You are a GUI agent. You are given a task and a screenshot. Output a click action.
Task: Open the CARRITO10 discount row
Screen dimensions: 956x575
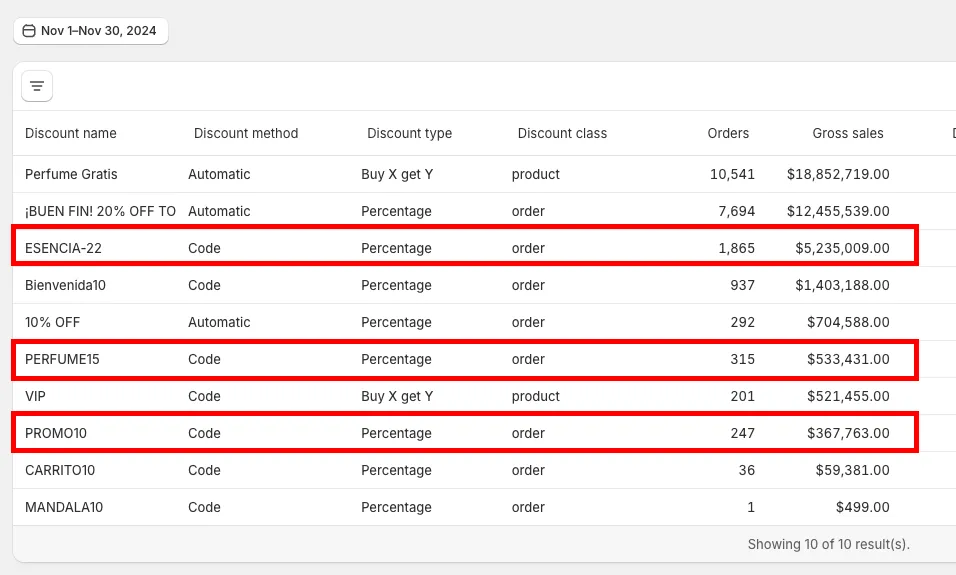coord(60,470)
